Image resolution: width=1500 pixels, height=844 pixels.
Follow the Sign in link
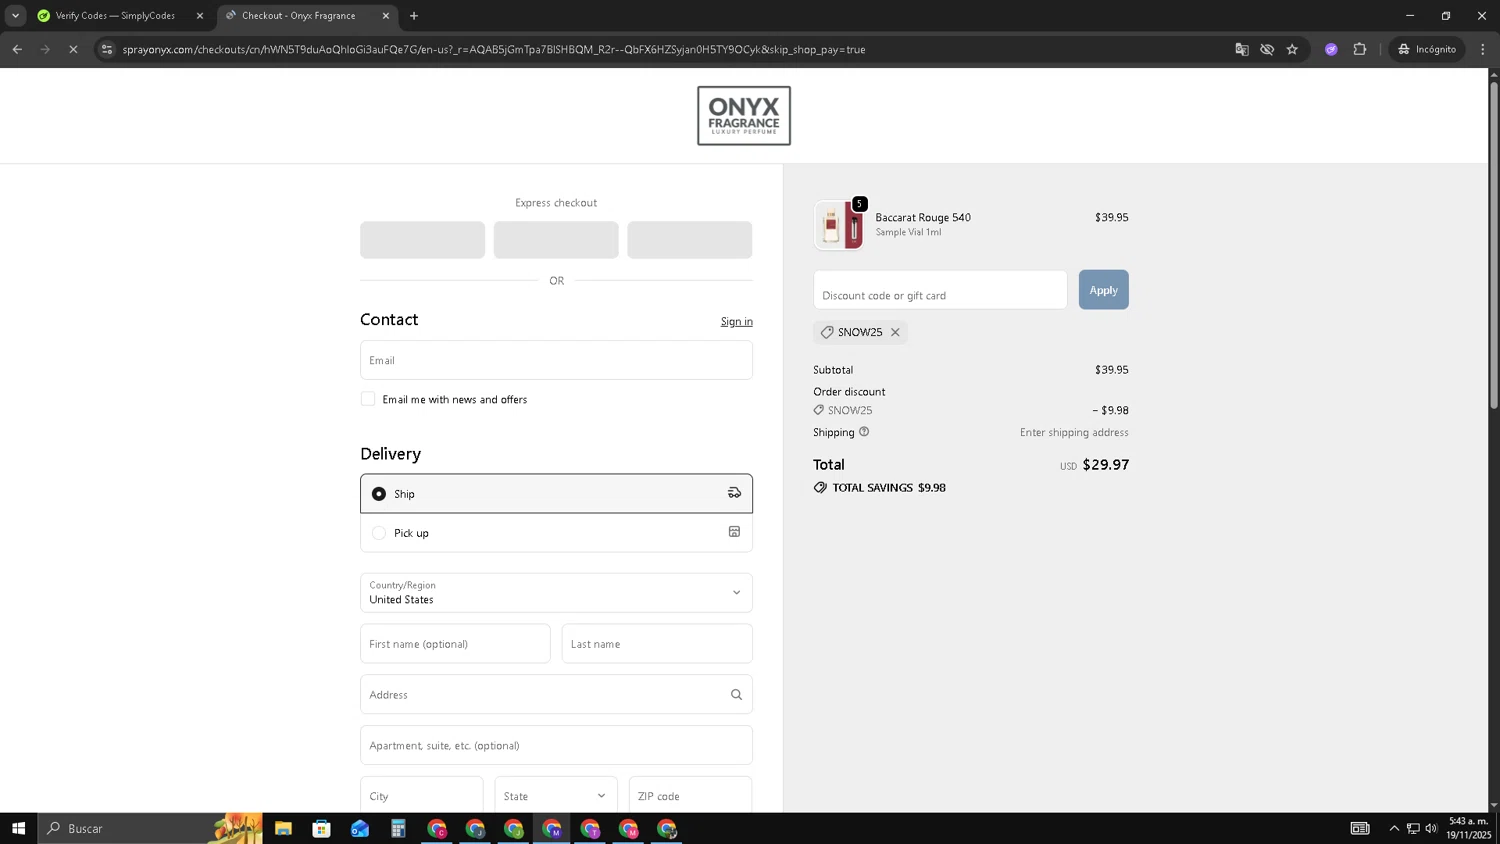[736, 321]
